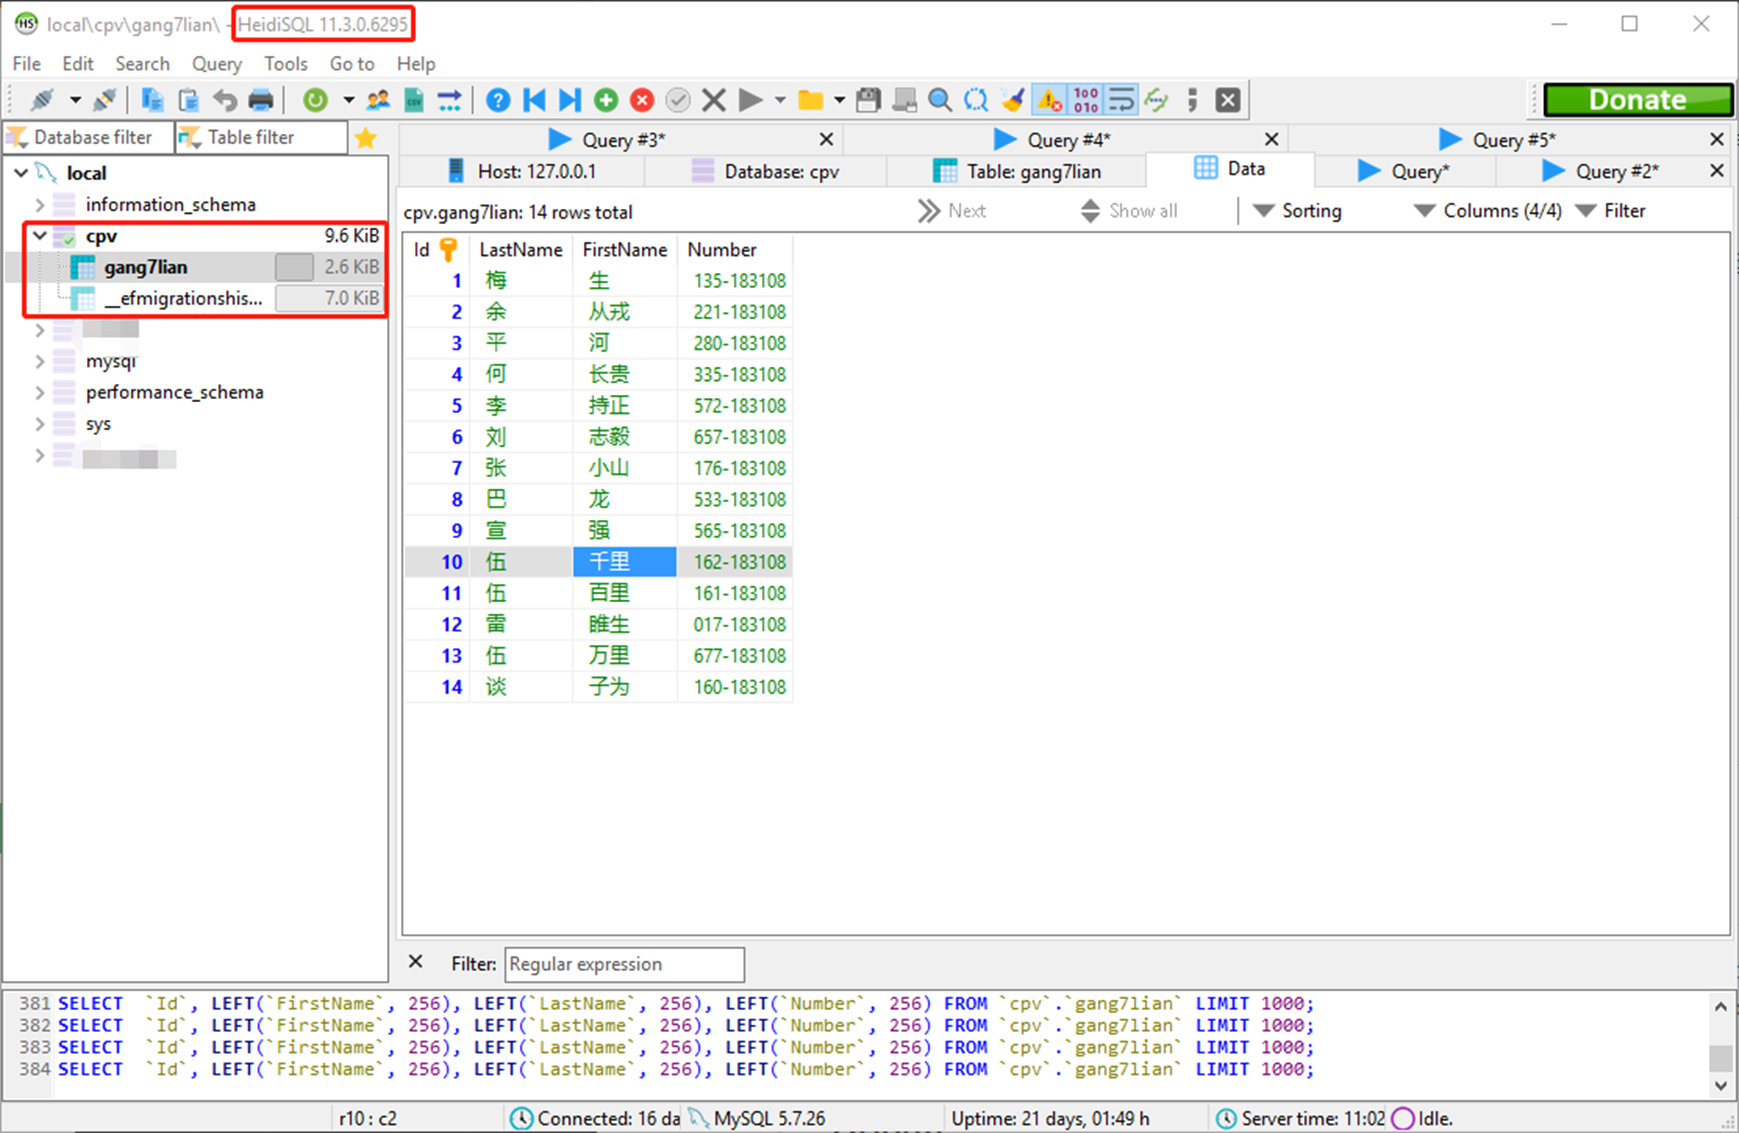This screenshot has height=1133, width=1739.
Task: Expand the mysql database node
Action: [40, 361]
